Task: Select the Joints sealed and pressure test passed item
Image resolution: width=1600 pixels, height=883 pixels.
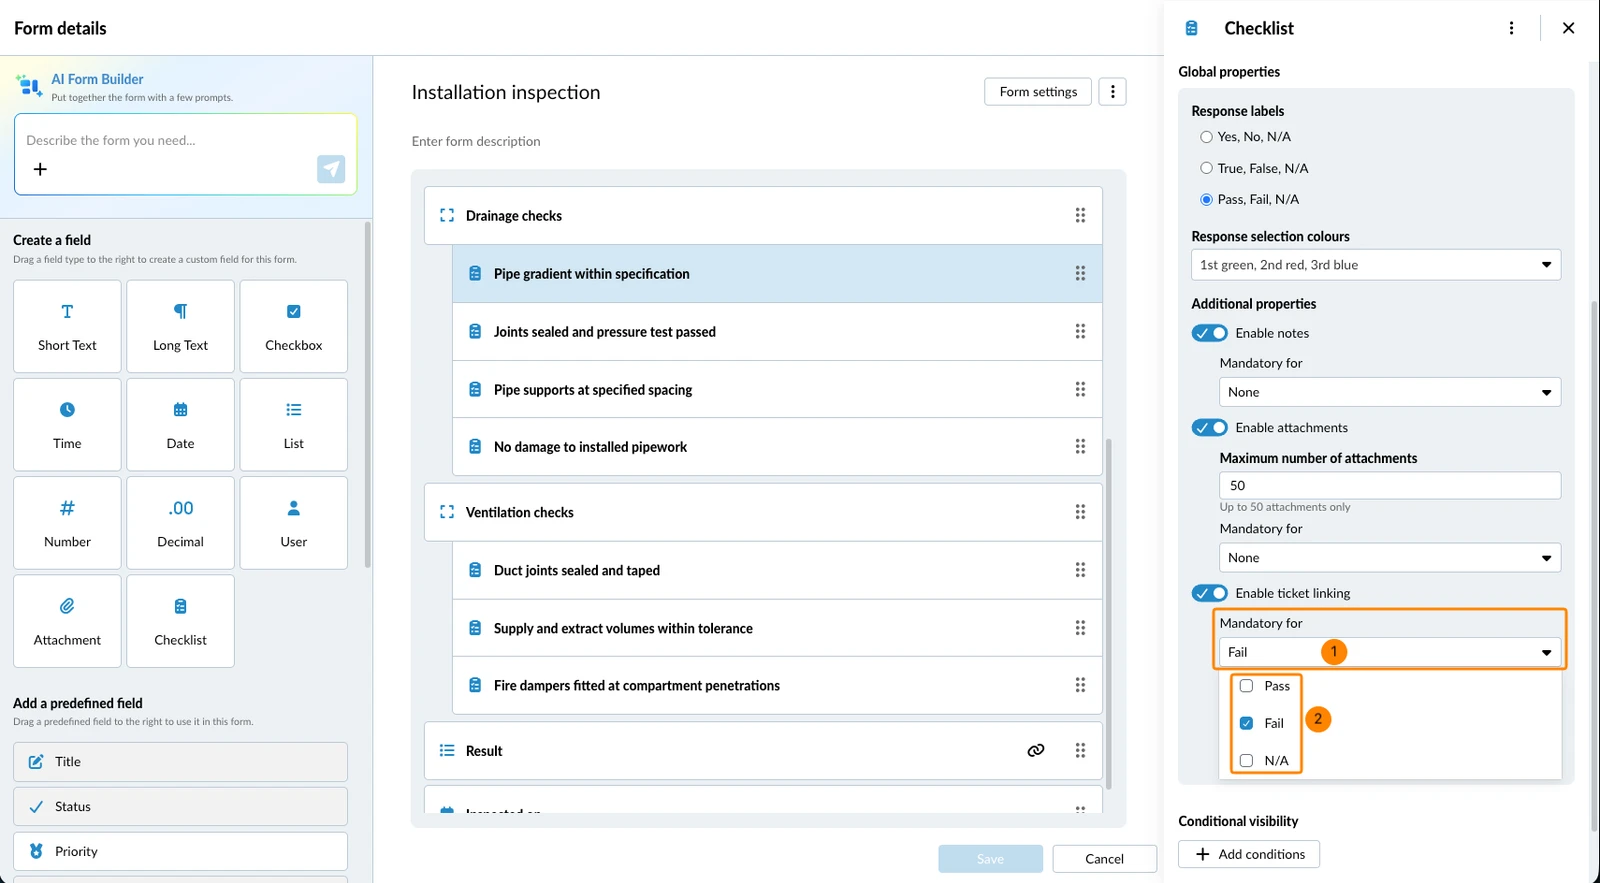Action: click(x=777, y=331)
